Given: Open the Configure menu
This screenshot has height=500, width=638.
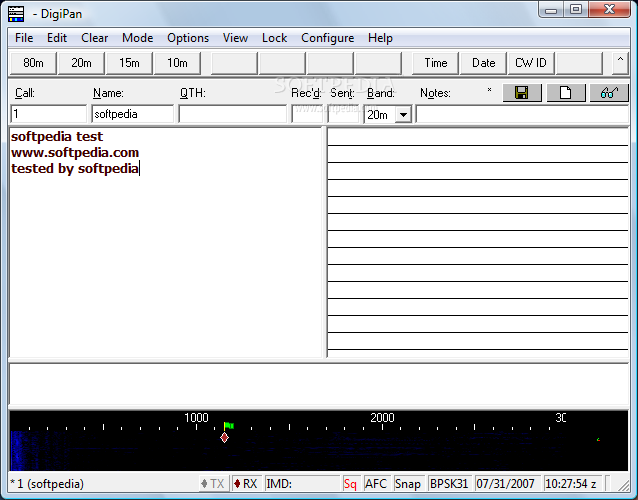Looking at the screenshot, I should coord(328,38).
